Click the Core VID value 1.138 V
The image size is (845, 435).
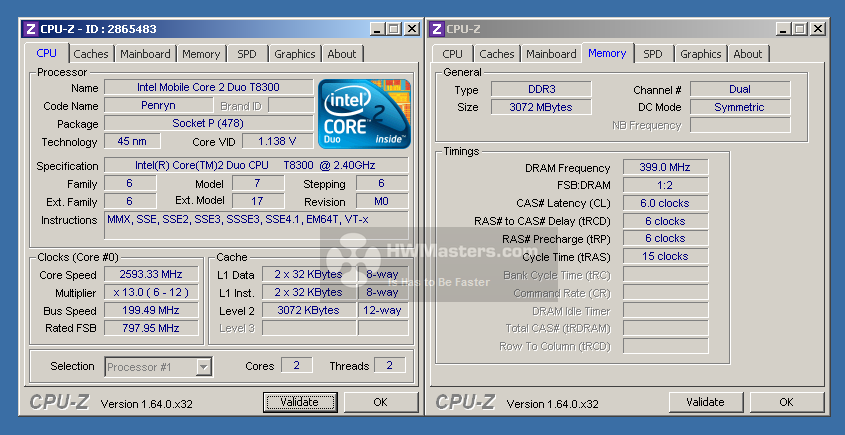click(x=278, y=141)
